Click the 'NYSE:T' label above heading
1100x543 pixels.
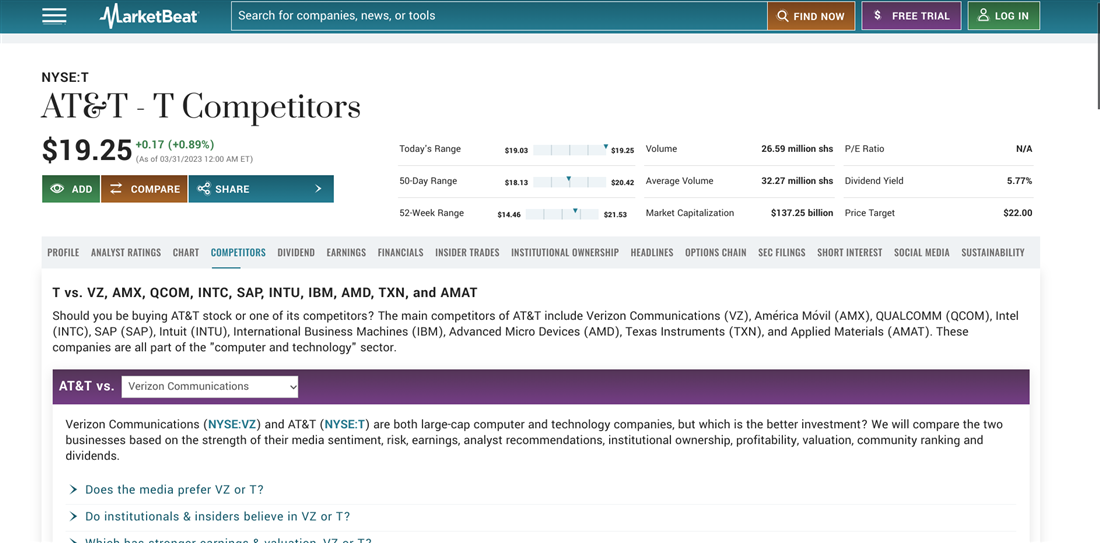(65, 78)
